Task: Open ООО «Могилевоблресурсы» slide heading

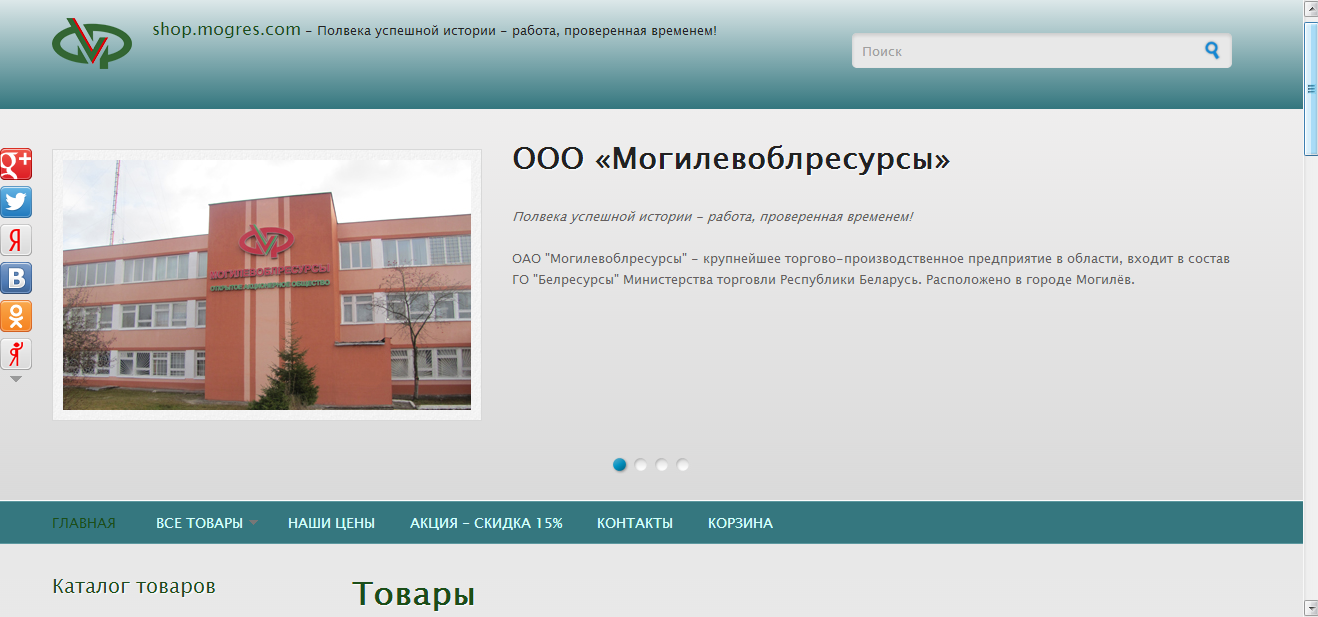Action: (731, 159)
